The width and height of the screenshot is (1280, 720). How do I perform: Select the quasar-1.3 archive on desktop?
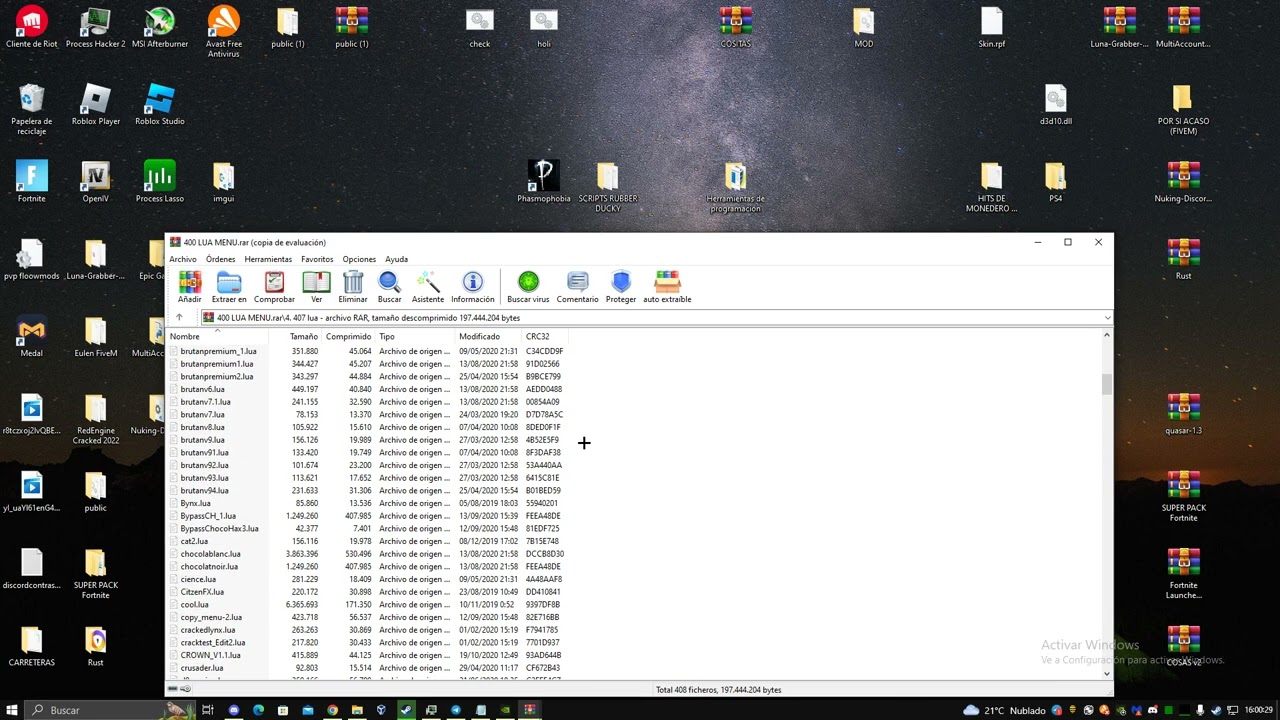[1184, 414]
